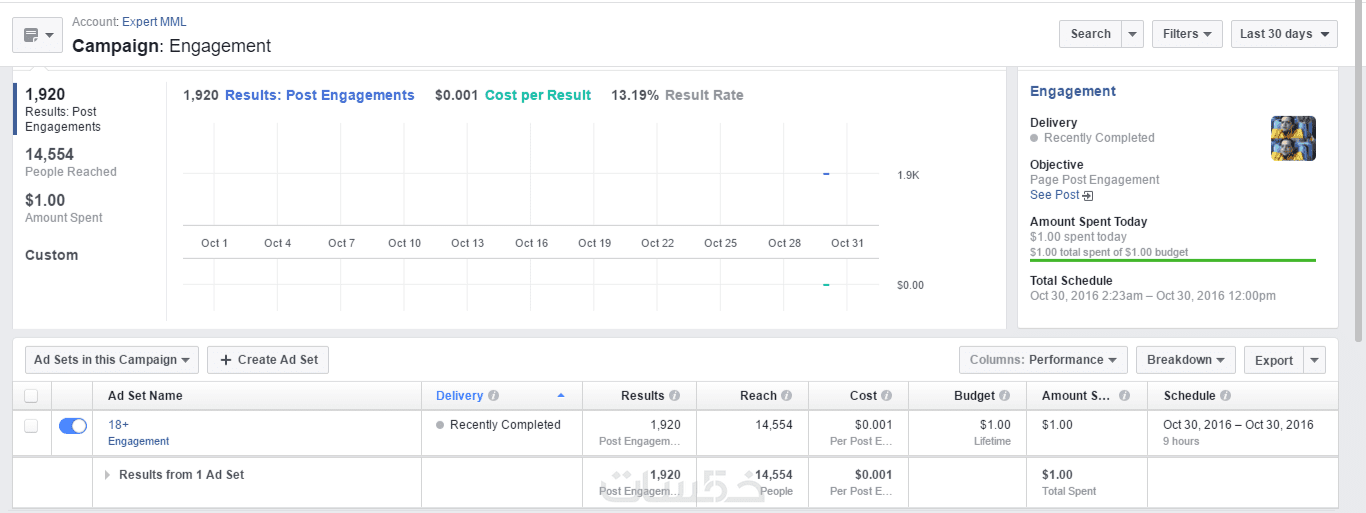This screenshot has width=1366, height=513.
Task: Check the select-all checkbox in table header
Action: point(31,396)
